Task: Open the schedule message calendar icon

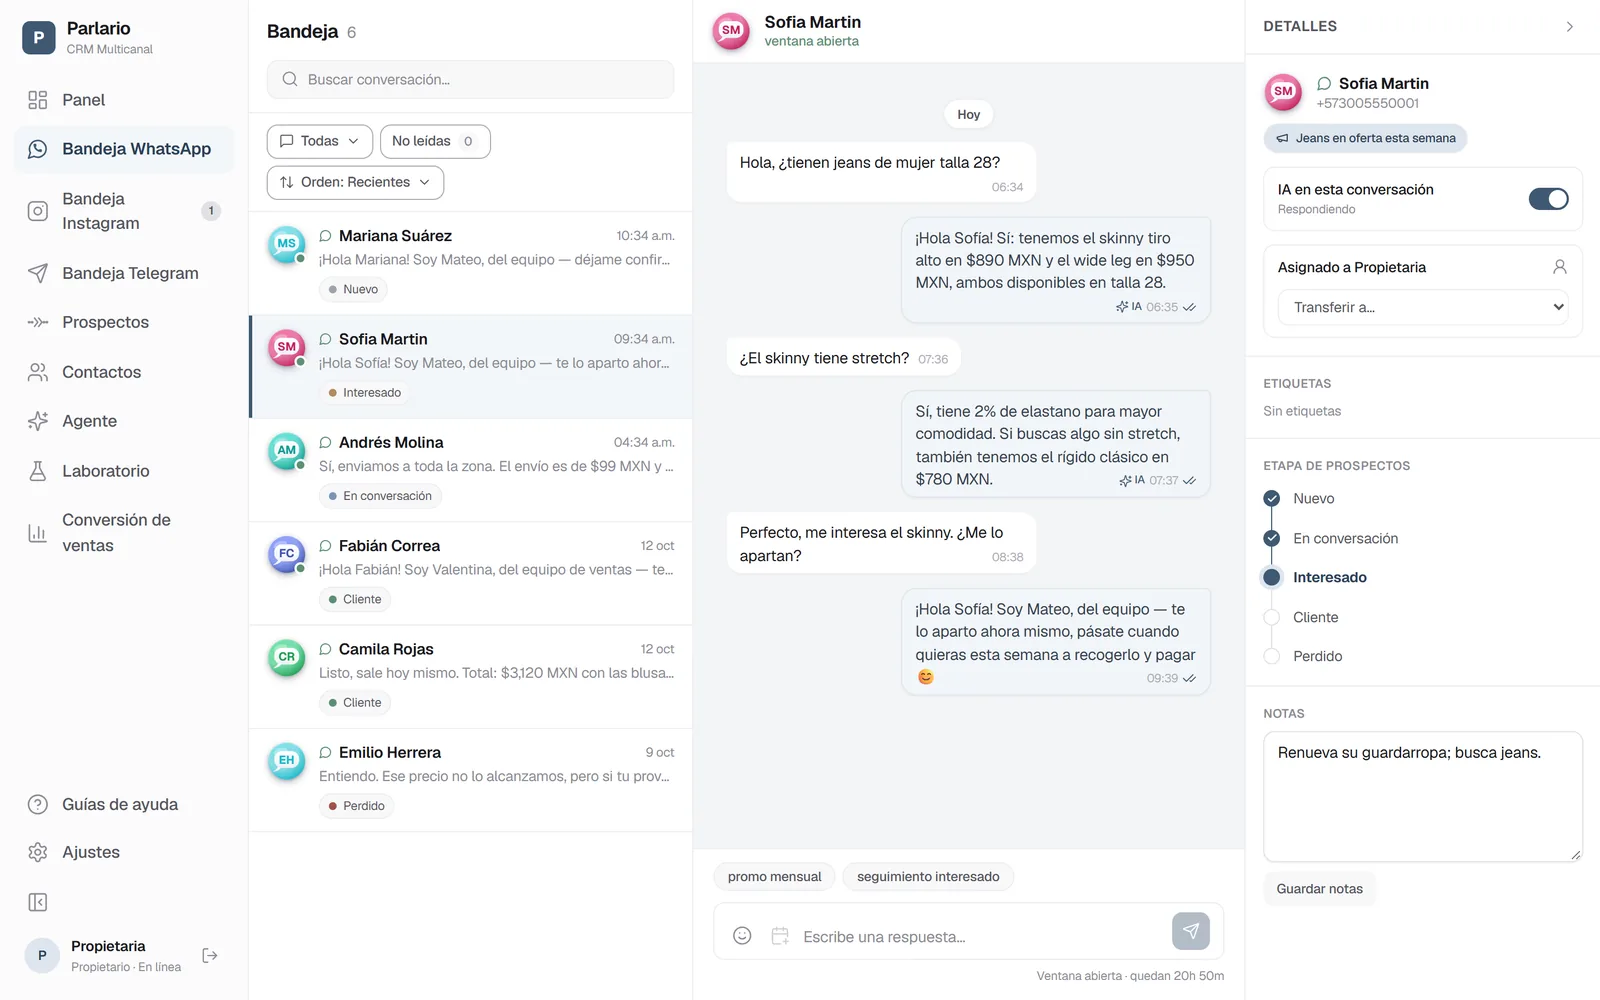Action: click(780, 936)
